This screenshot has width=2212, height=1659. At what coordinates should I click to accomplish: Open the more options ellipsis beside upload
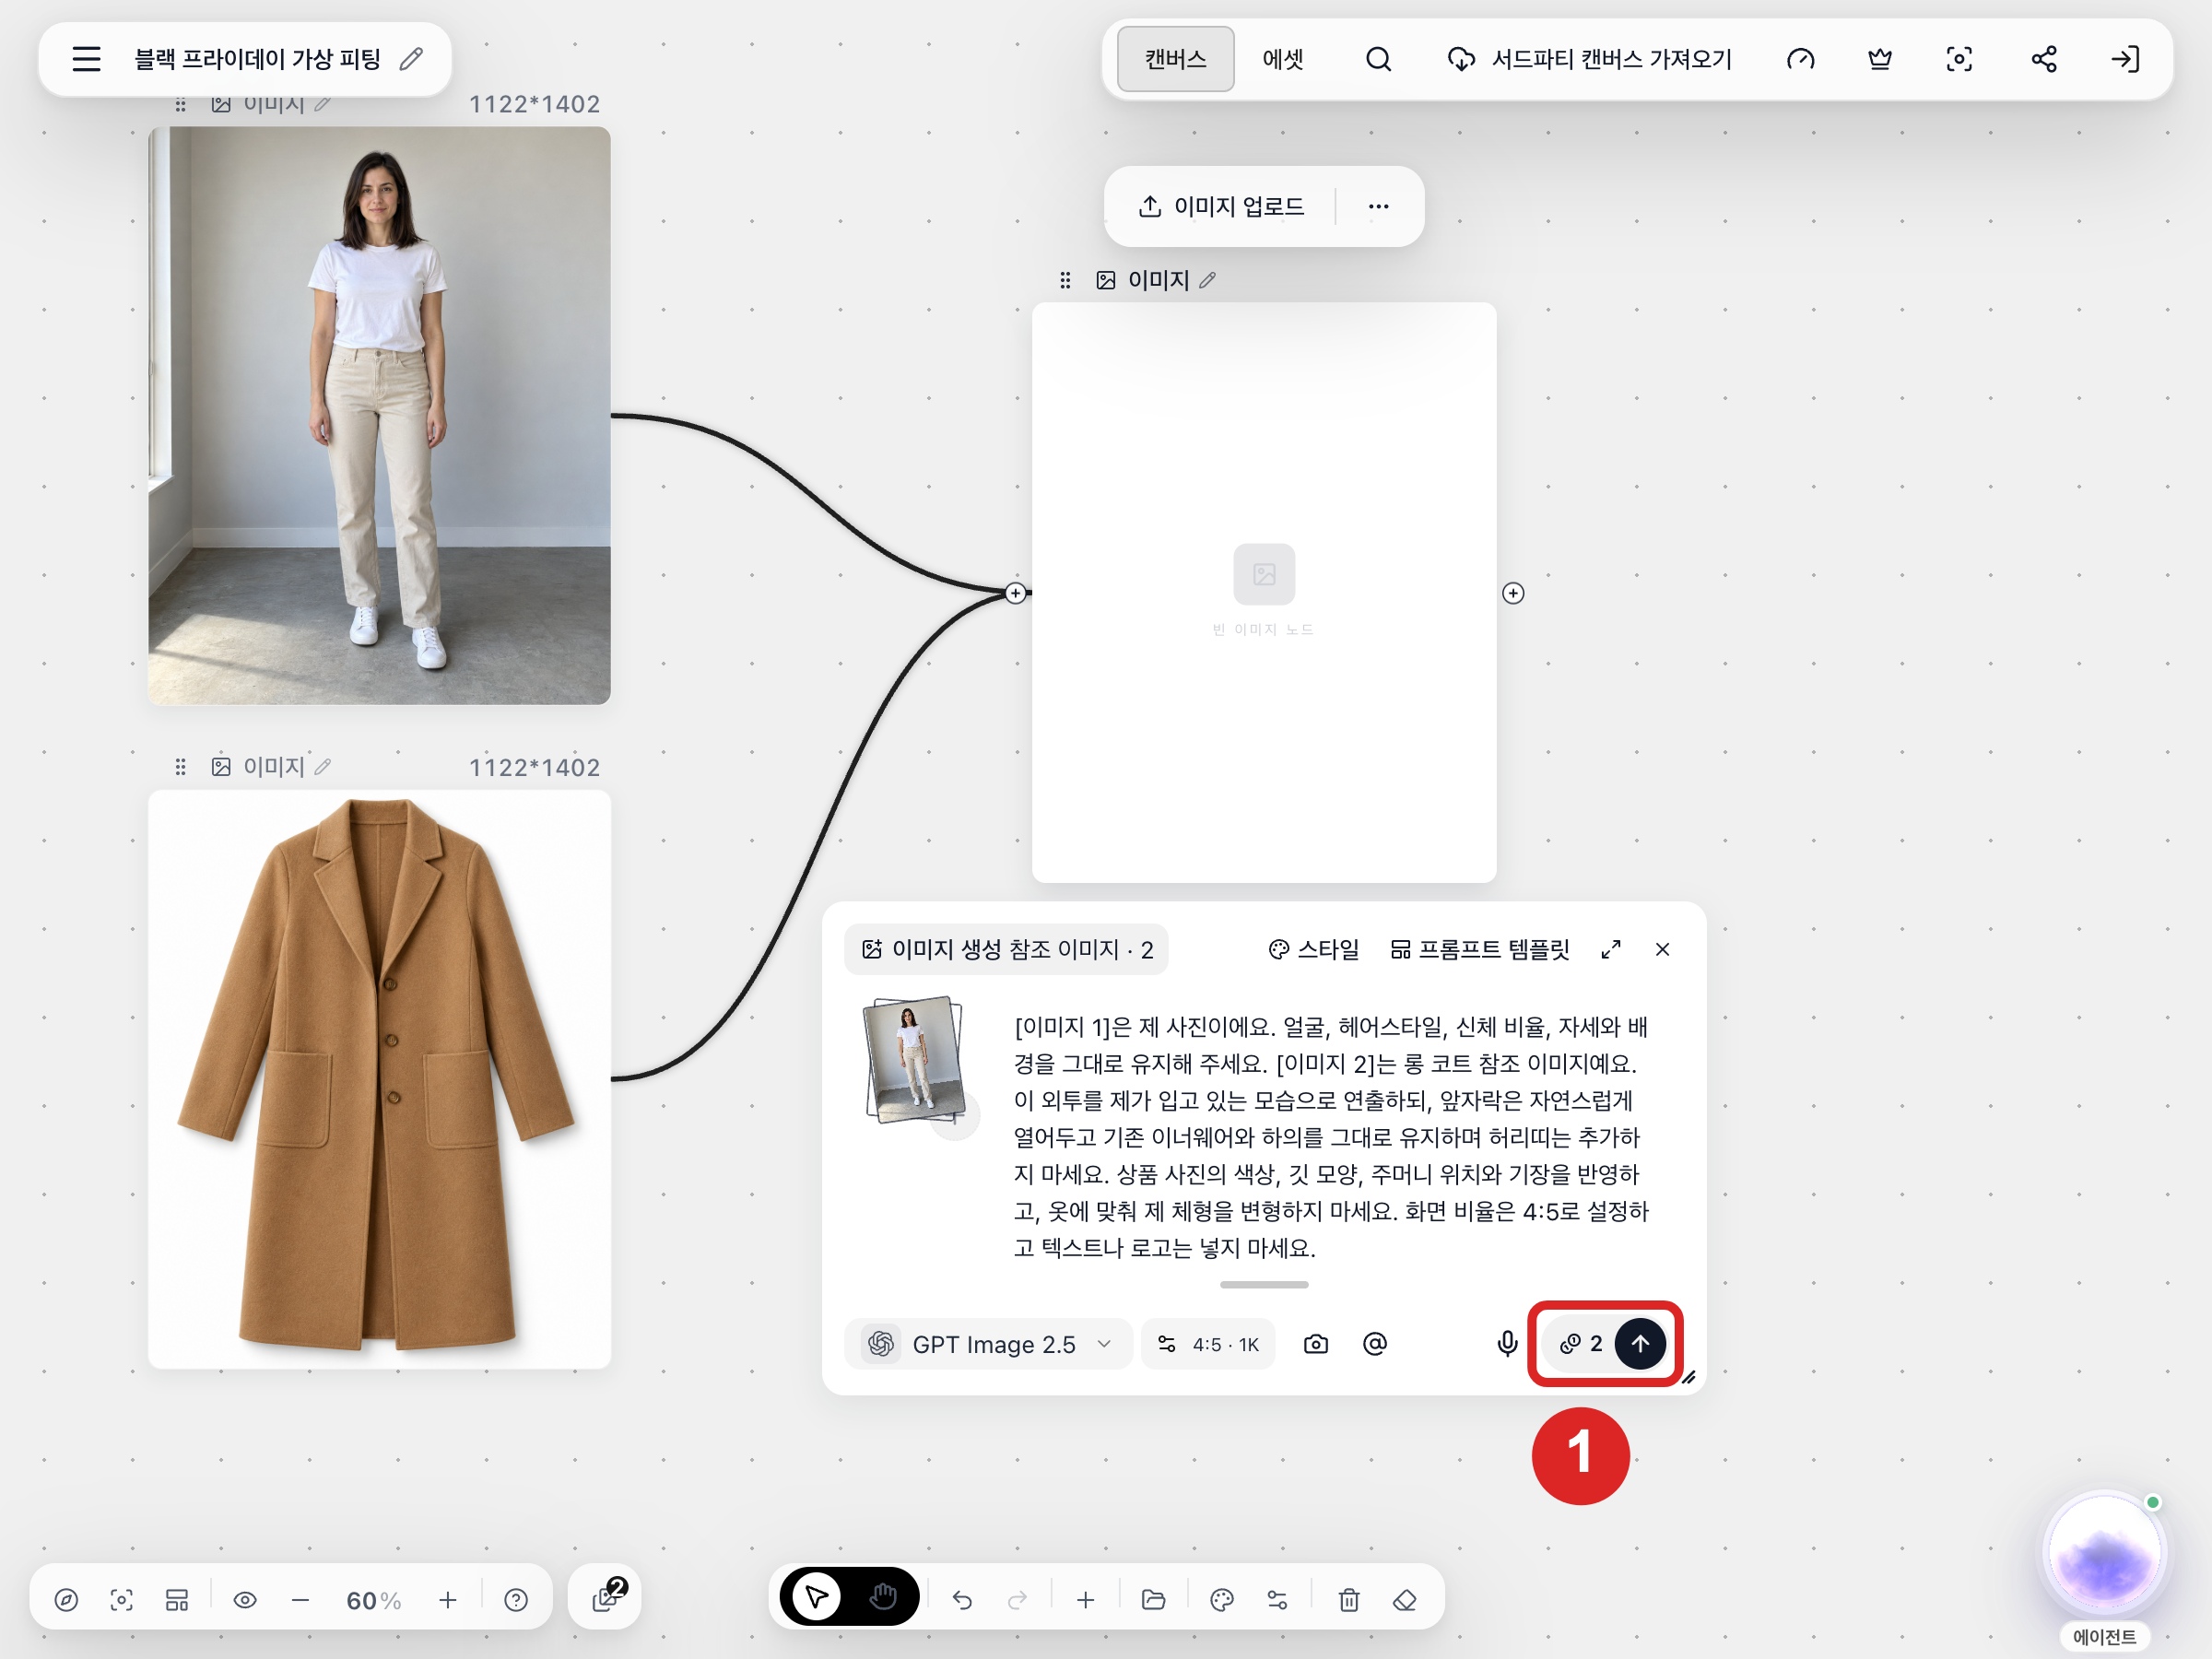[1378, 206]
